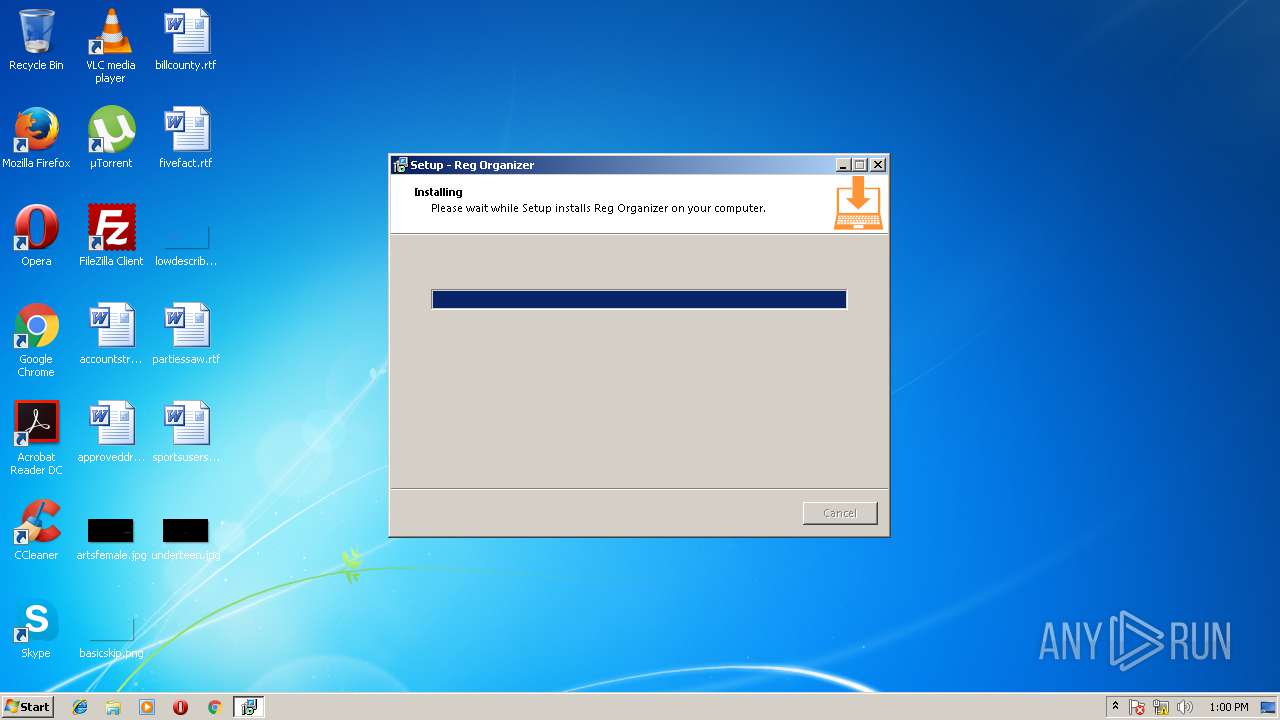Select artsfemale.jpg image file
Viewport: 1280px width, 720px height.
pos(111,538)
